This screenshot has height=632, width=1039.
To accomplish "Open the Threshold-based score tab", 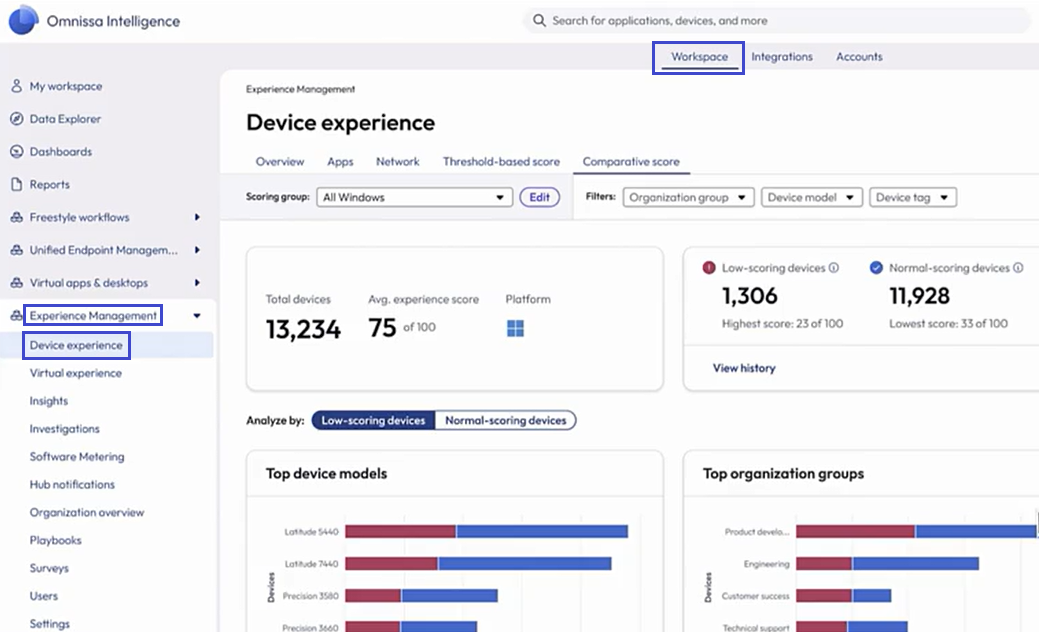I will [501, 162].
